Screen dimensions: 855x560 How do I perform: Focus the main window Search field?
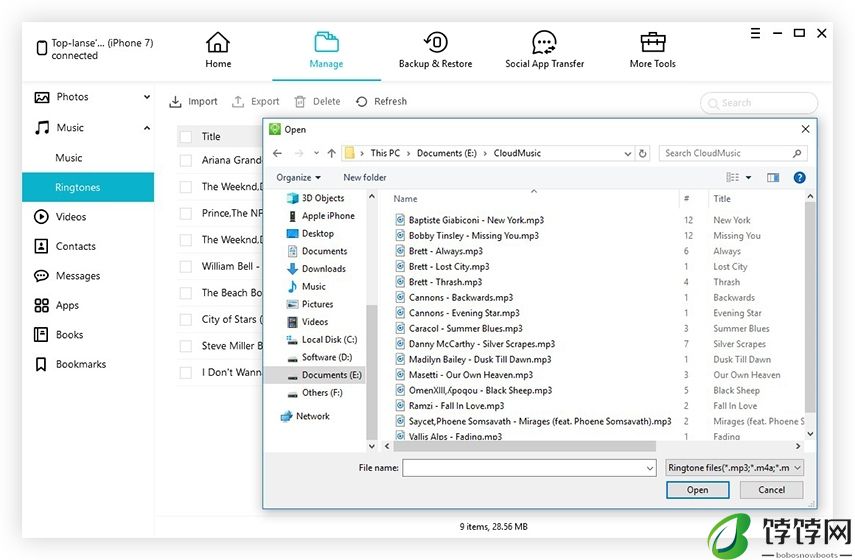tap(758, 103)
